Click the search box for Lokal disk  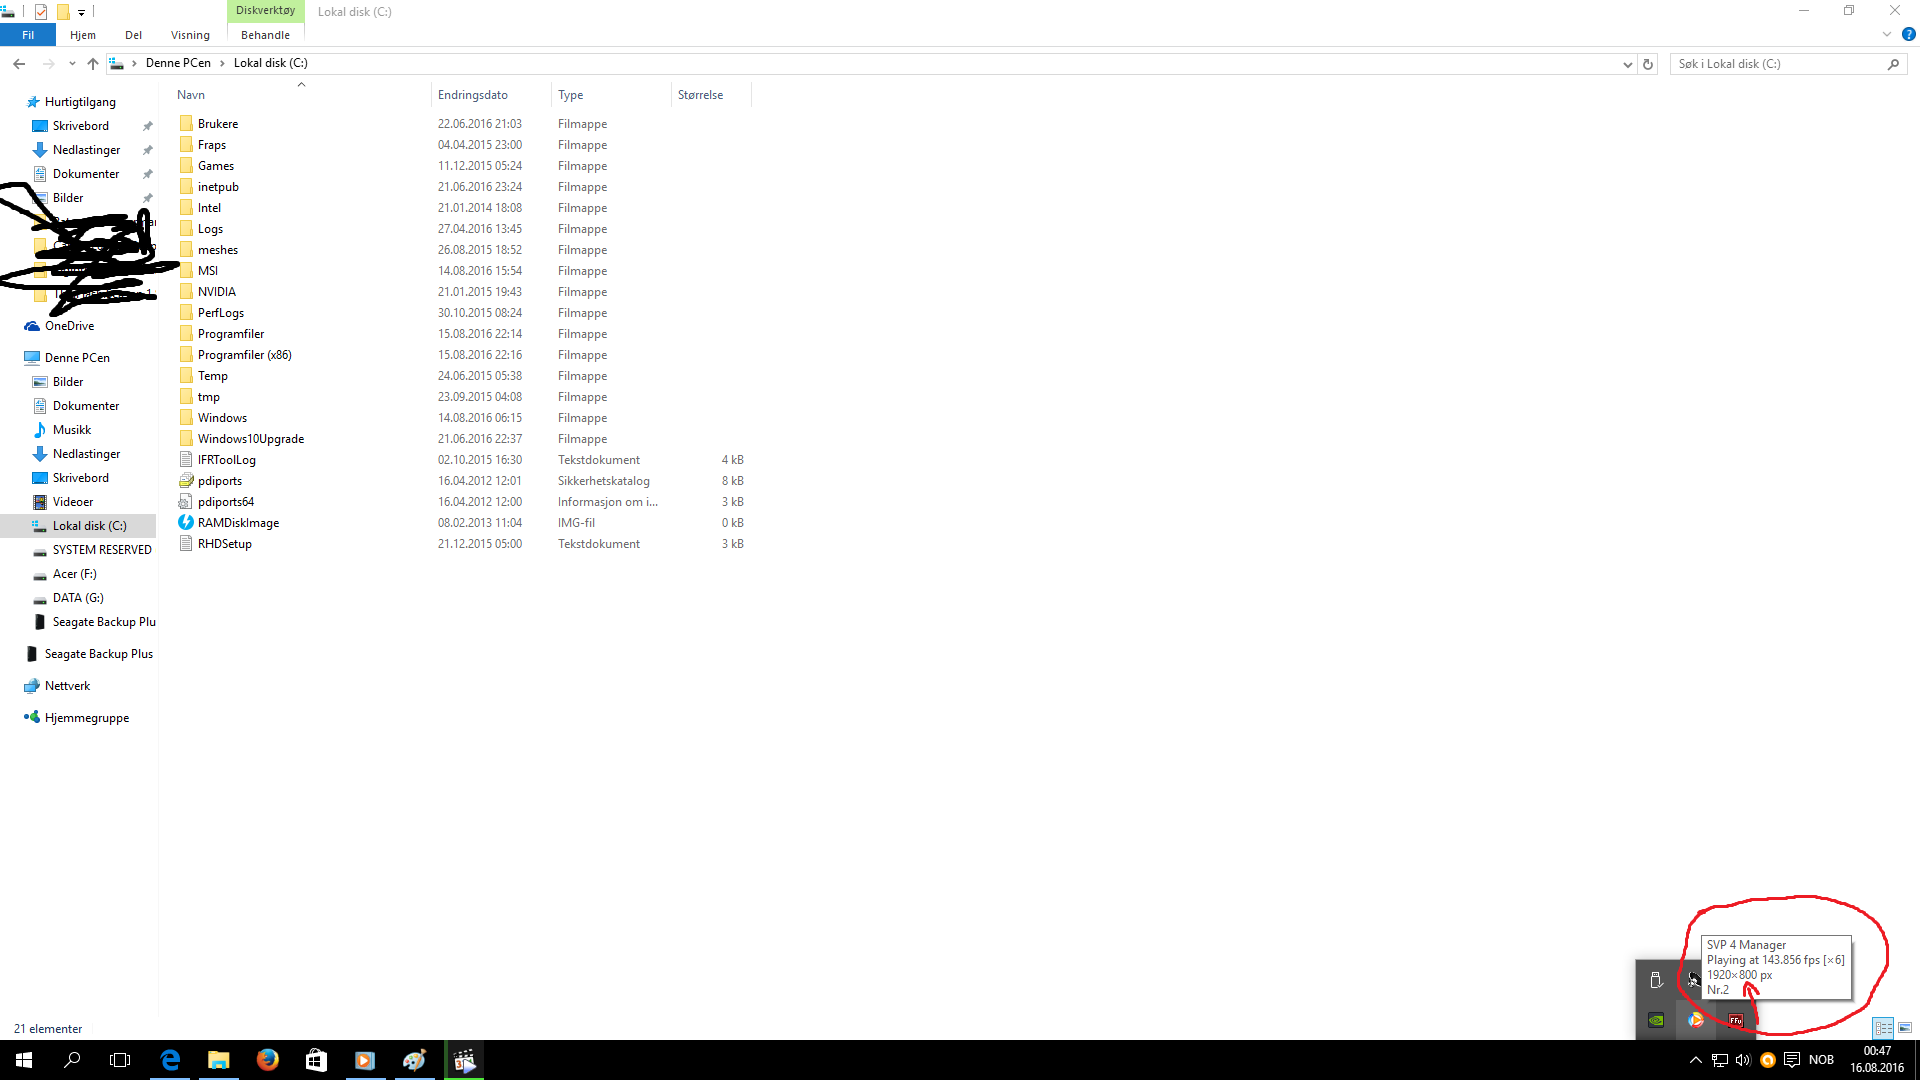point(1777,63)
